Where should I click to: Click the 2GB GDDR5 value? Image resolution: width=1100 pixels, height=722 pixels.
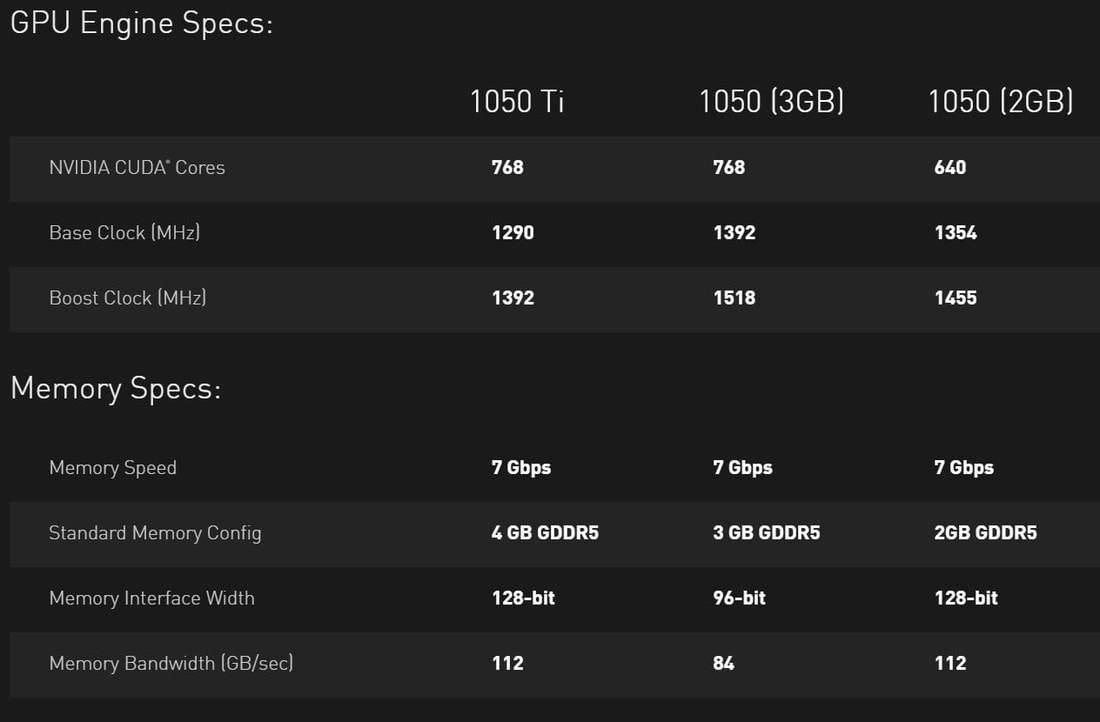(985, 533)
